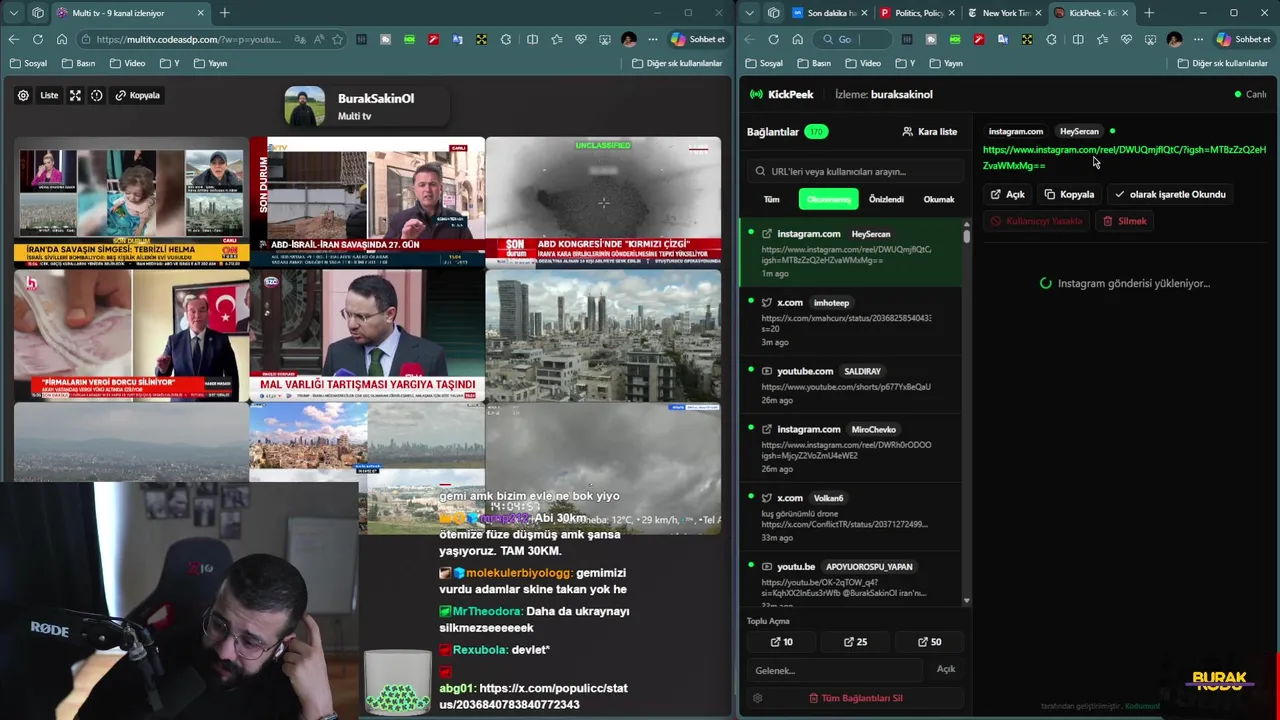Open new tab in right browser

click(1149, 13)
